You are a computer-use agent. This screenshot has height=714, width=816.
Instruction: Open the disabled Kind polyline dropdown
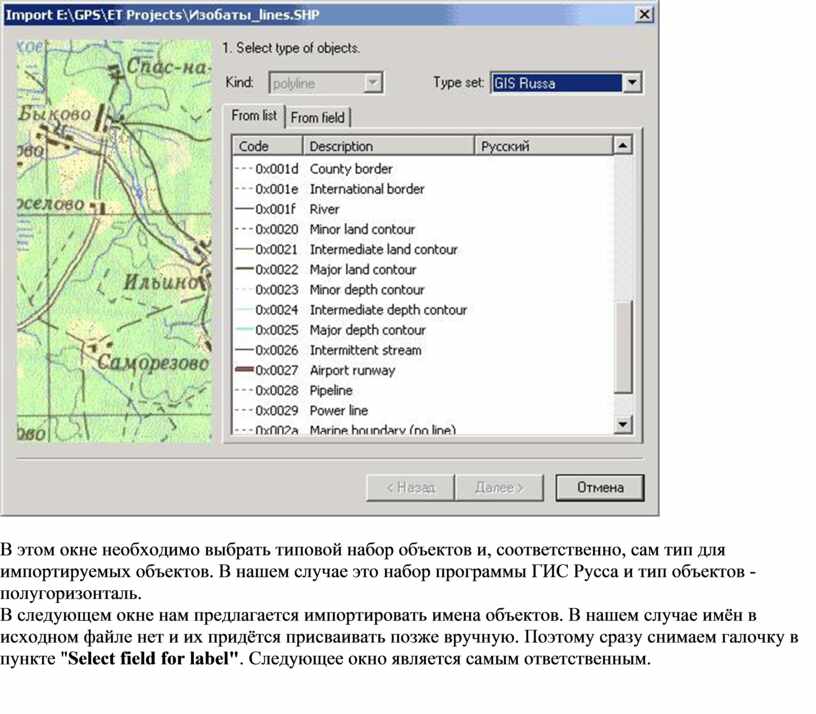326,83
